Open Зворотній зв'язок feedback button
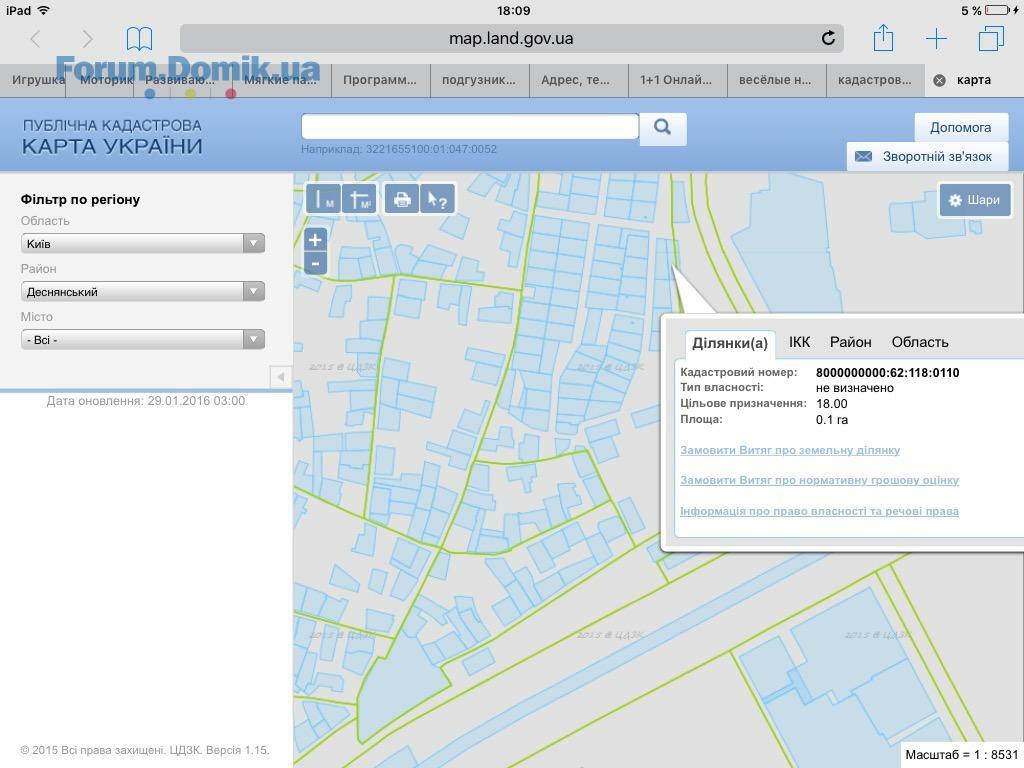The image size is (1024, 768). point(927,157)
